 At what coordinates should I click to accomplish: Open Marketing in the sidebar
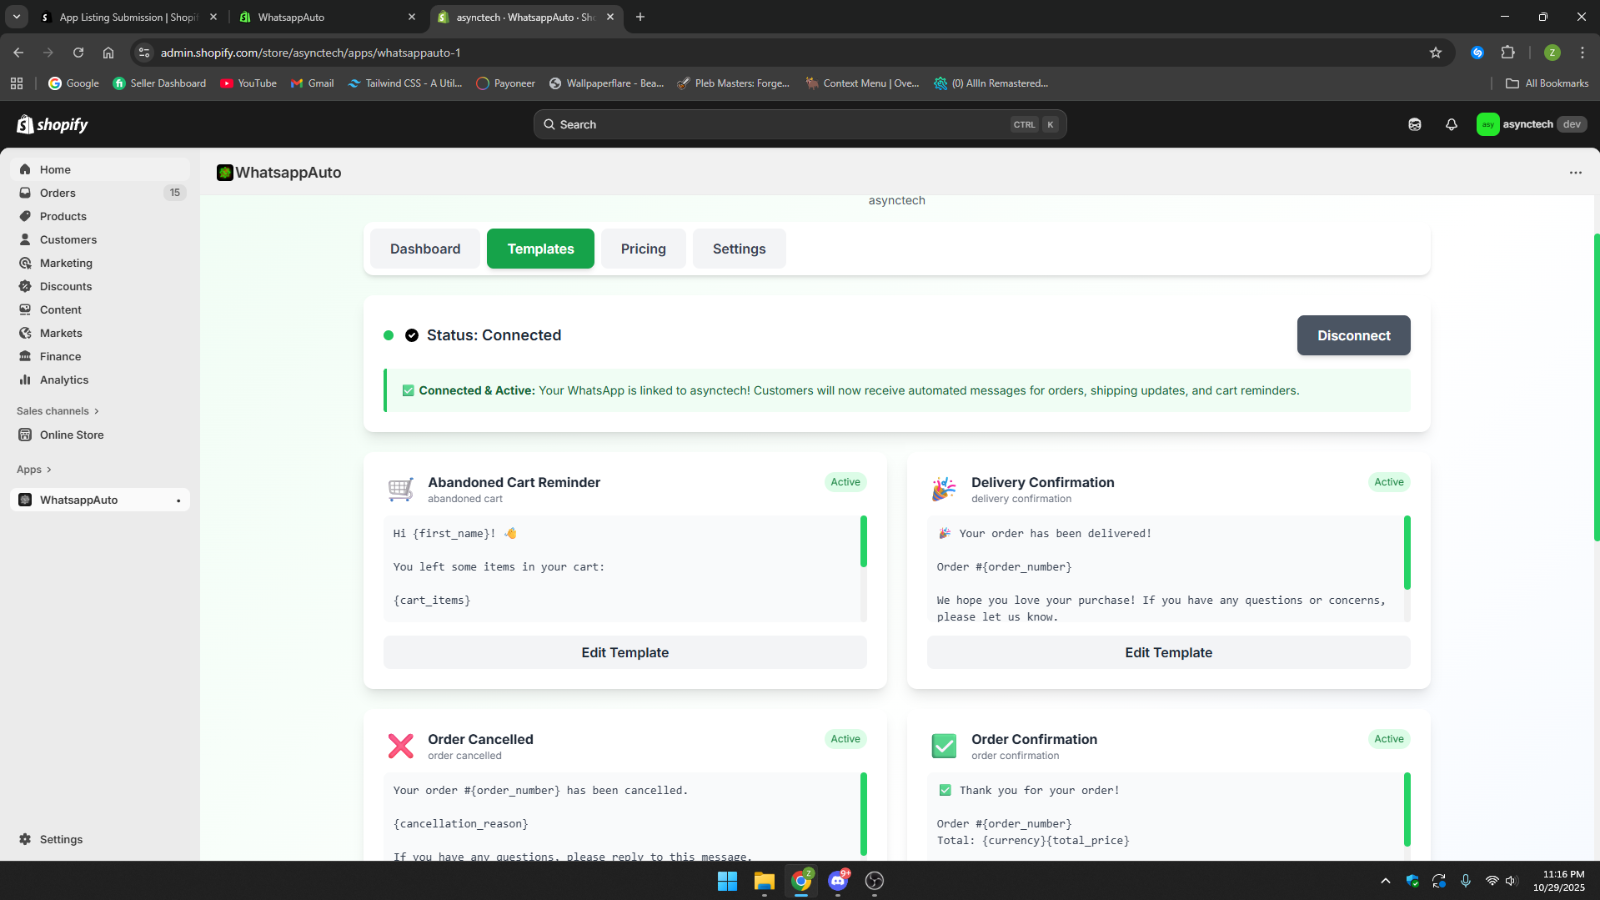100,263
